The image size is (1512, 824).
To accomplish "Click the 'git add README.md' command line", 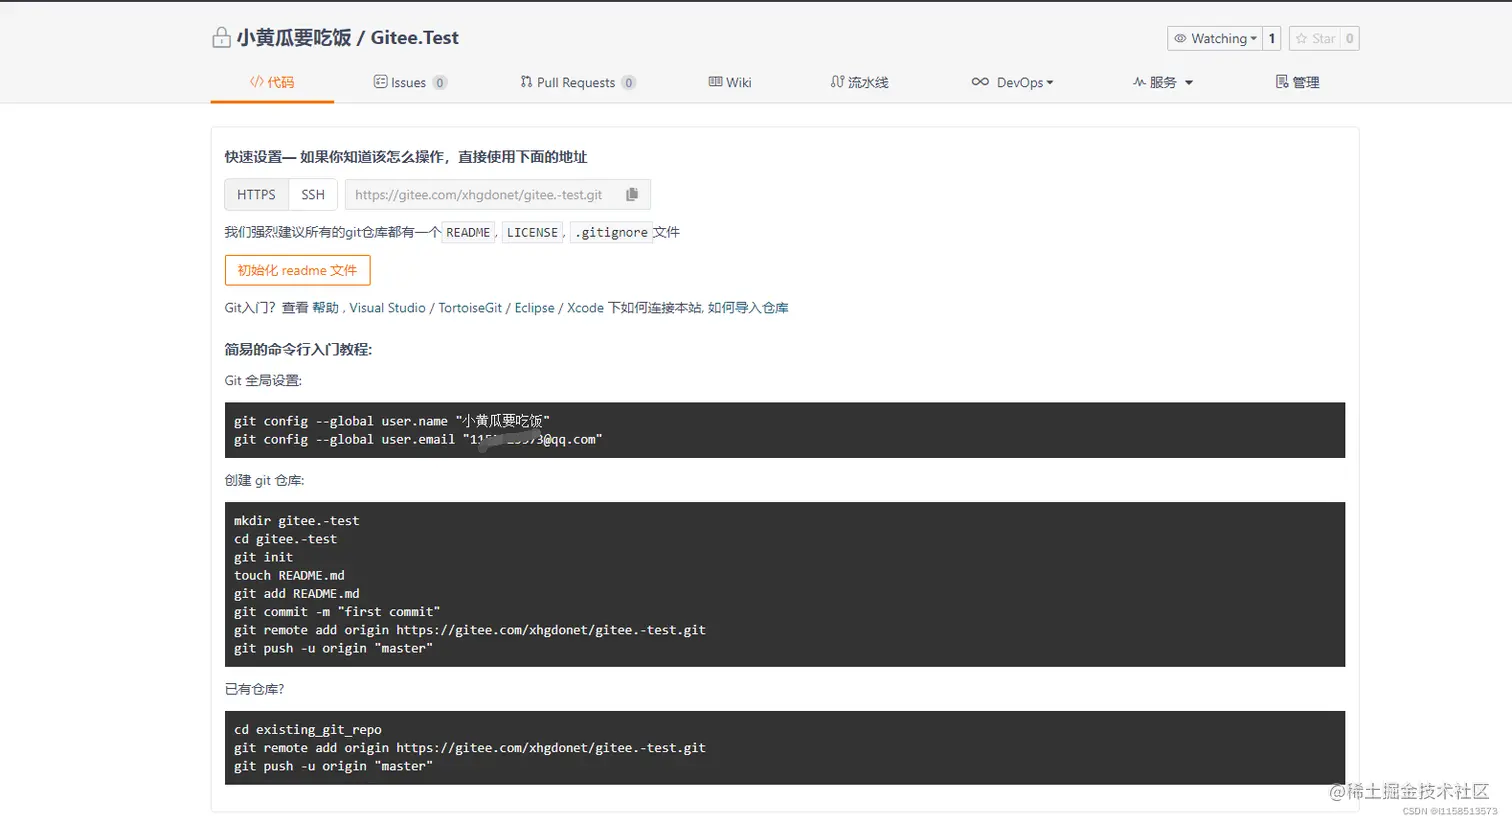I will (x=296, y=593).
